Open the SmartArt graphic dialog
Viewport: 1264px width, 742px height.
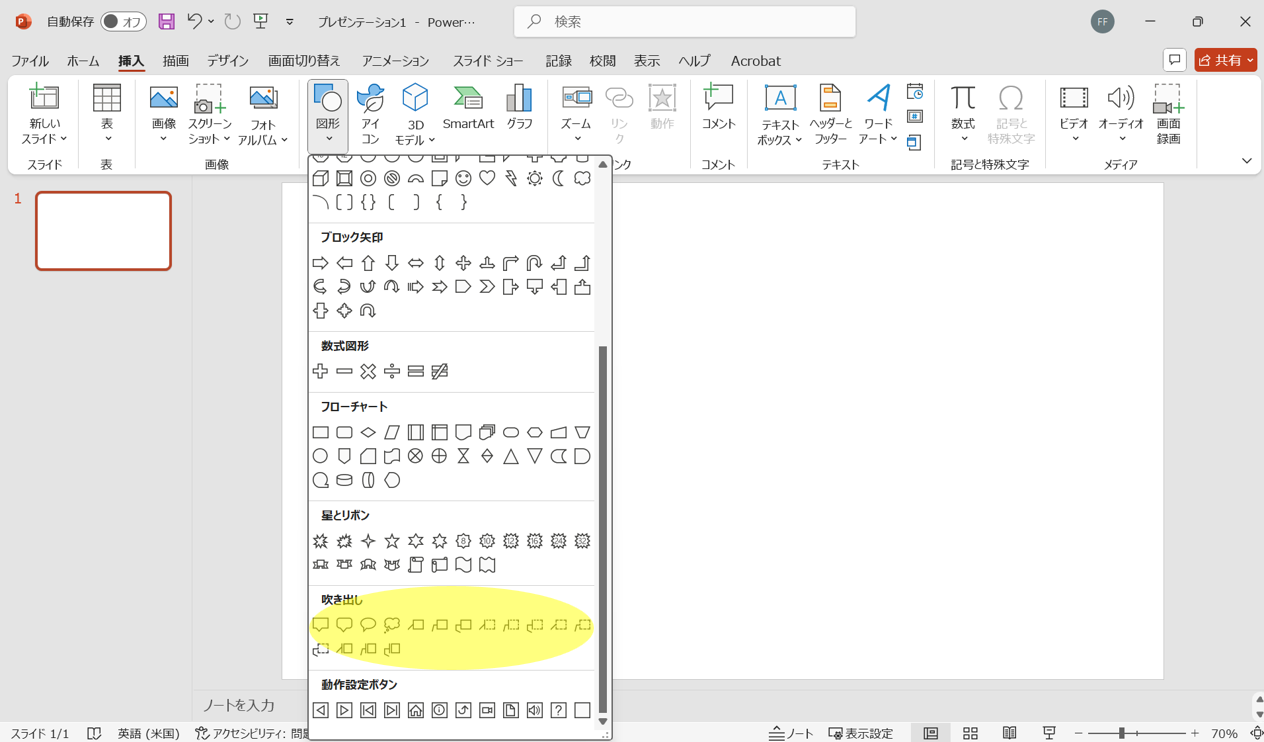(468, 108)
